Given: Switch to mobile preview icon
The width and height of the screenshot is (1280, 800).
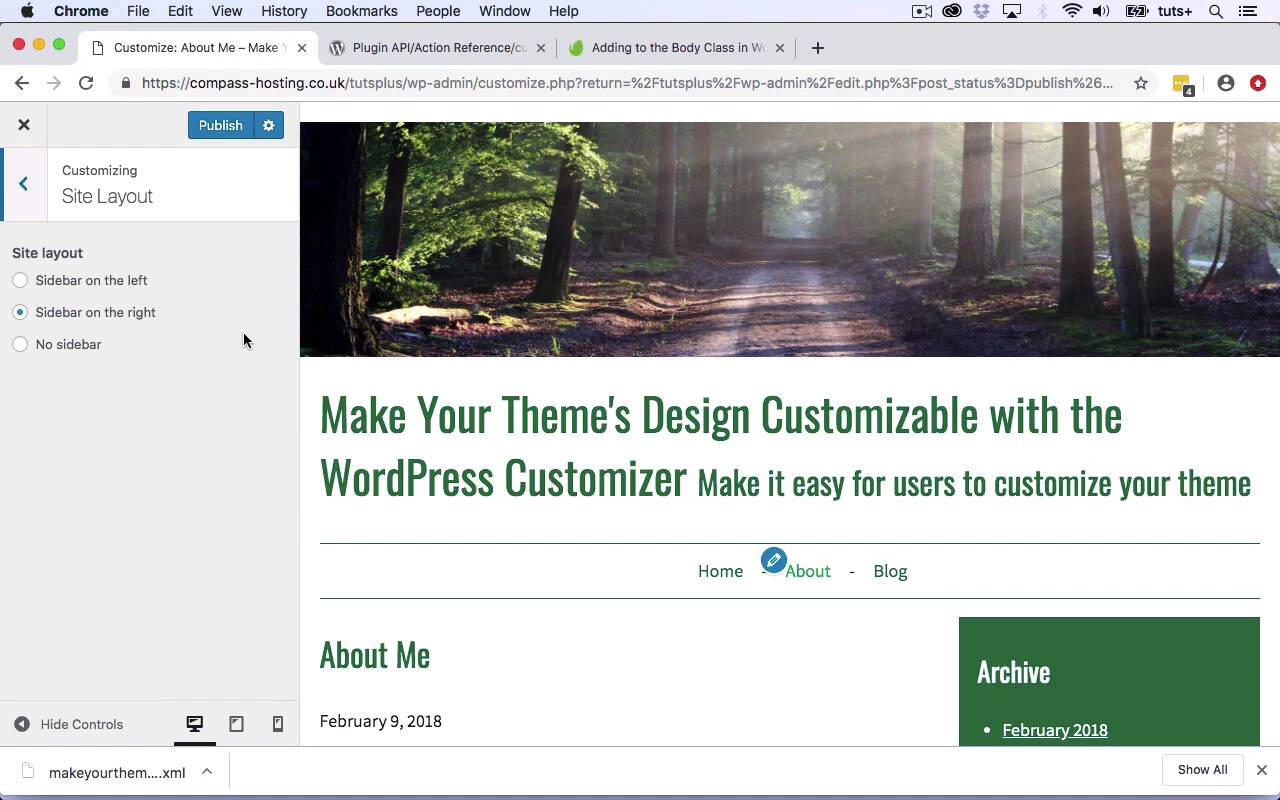Looking at the screenshot, I should 278,724.
